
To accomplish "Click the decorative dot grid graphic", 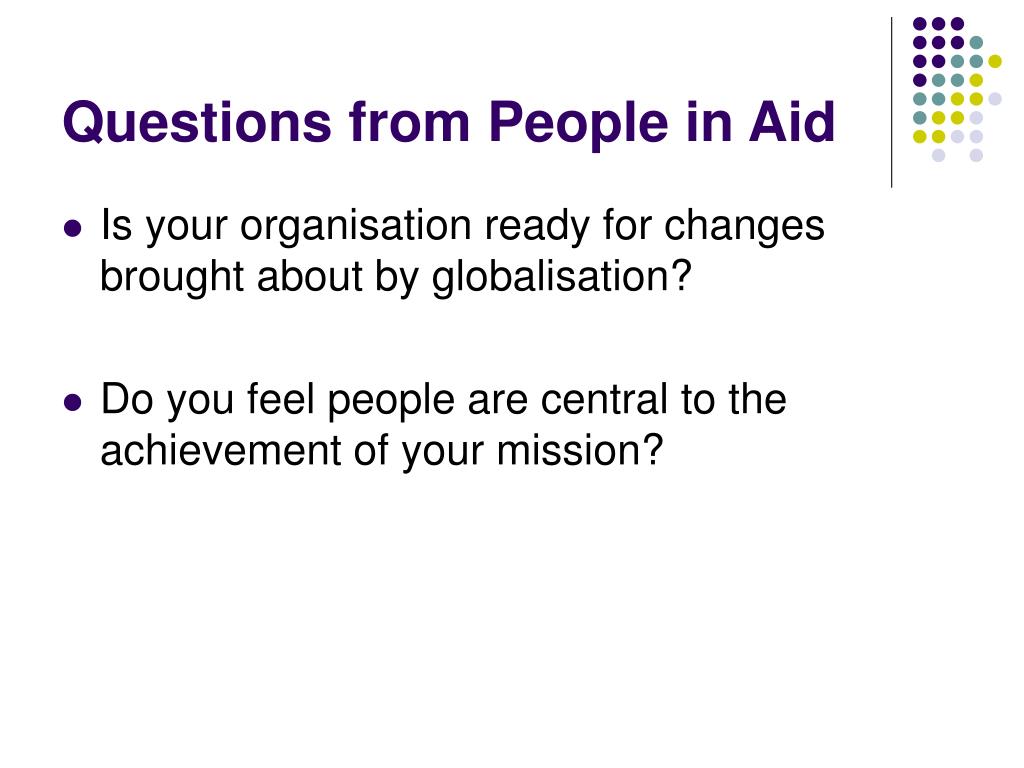I will [x=957, y=89].
